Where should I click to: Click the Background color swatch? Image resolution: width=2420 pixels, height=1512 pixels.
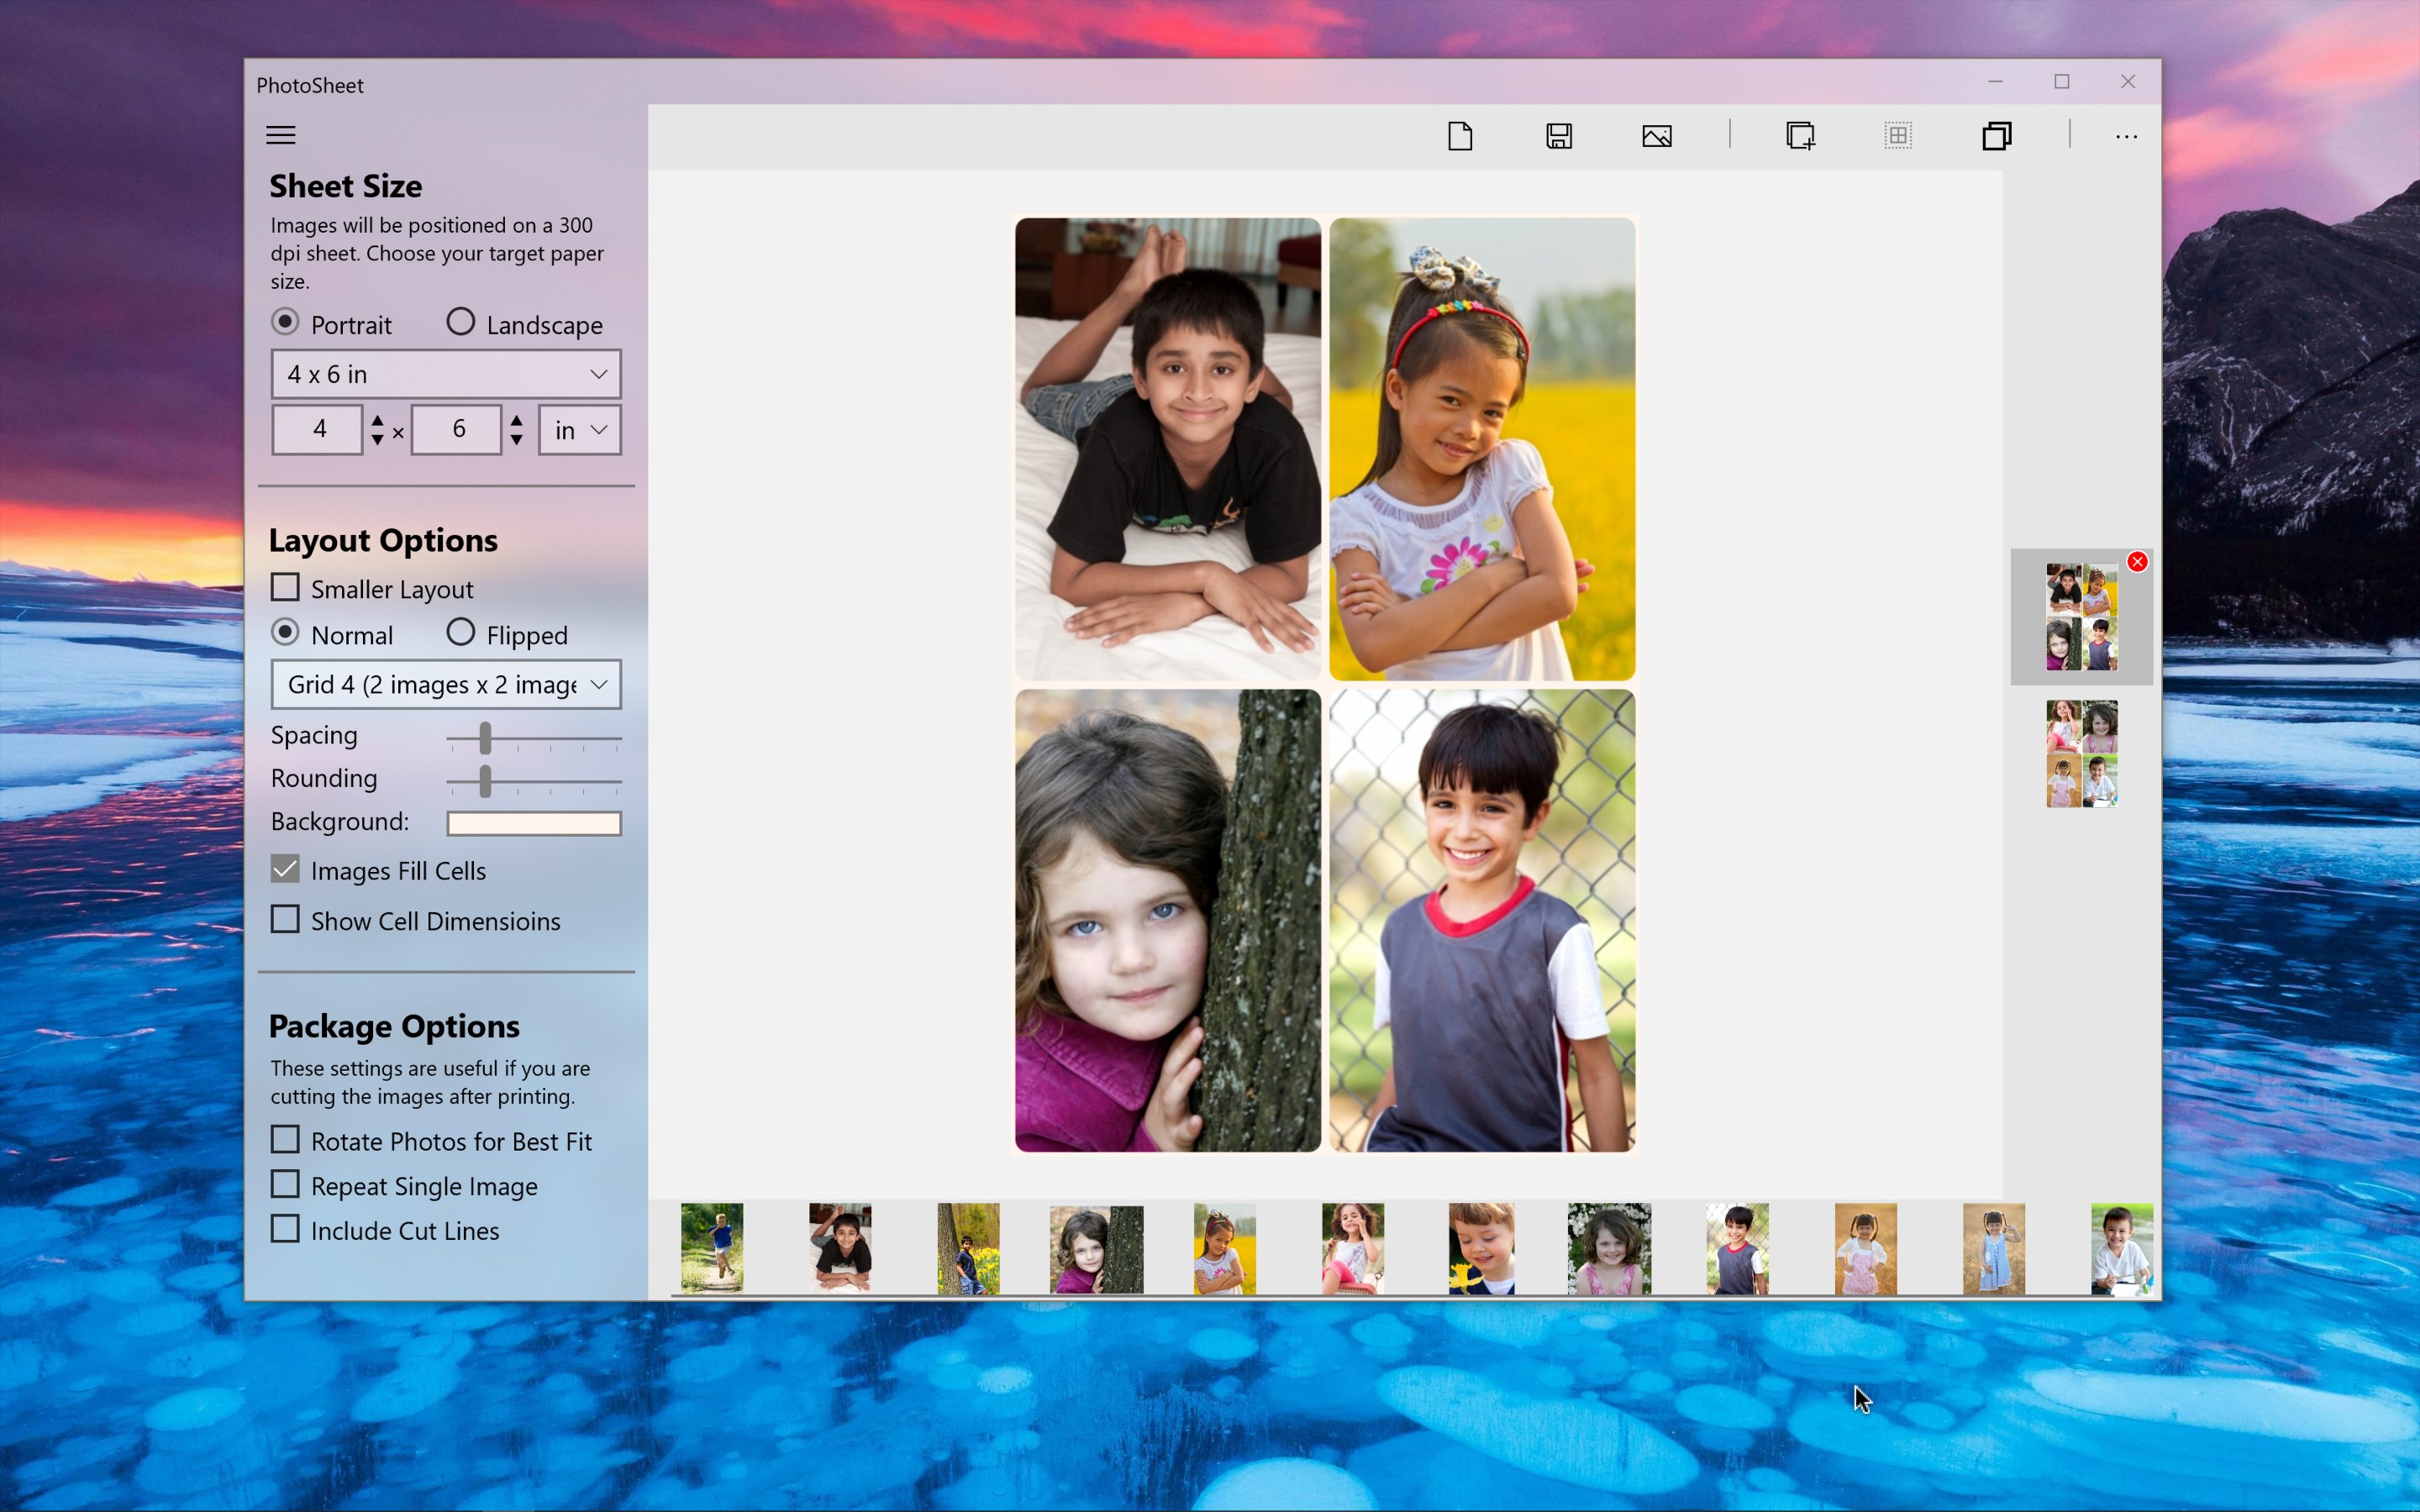534,823
